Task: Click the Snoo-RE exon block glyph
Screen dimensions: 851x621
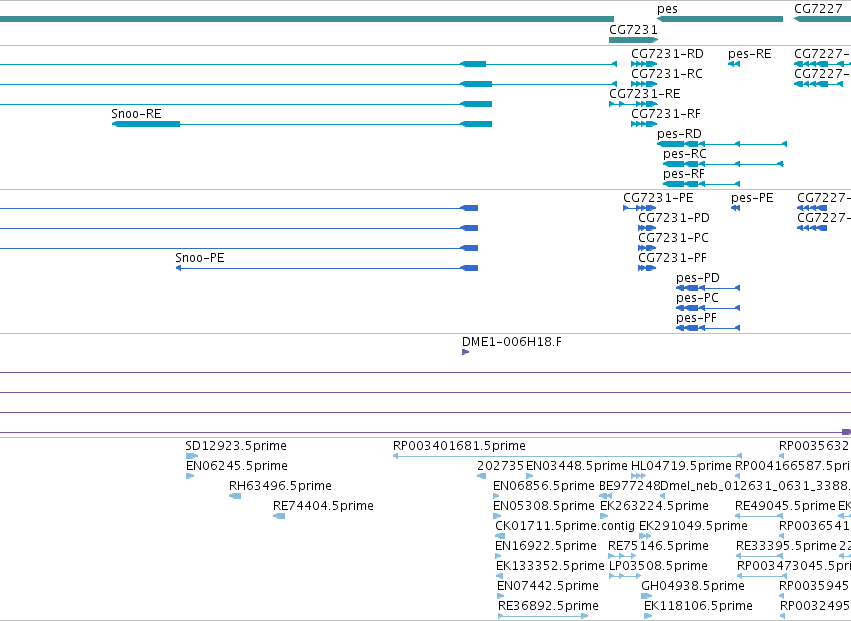Action: pyautogui.click(x=146, y=124)
